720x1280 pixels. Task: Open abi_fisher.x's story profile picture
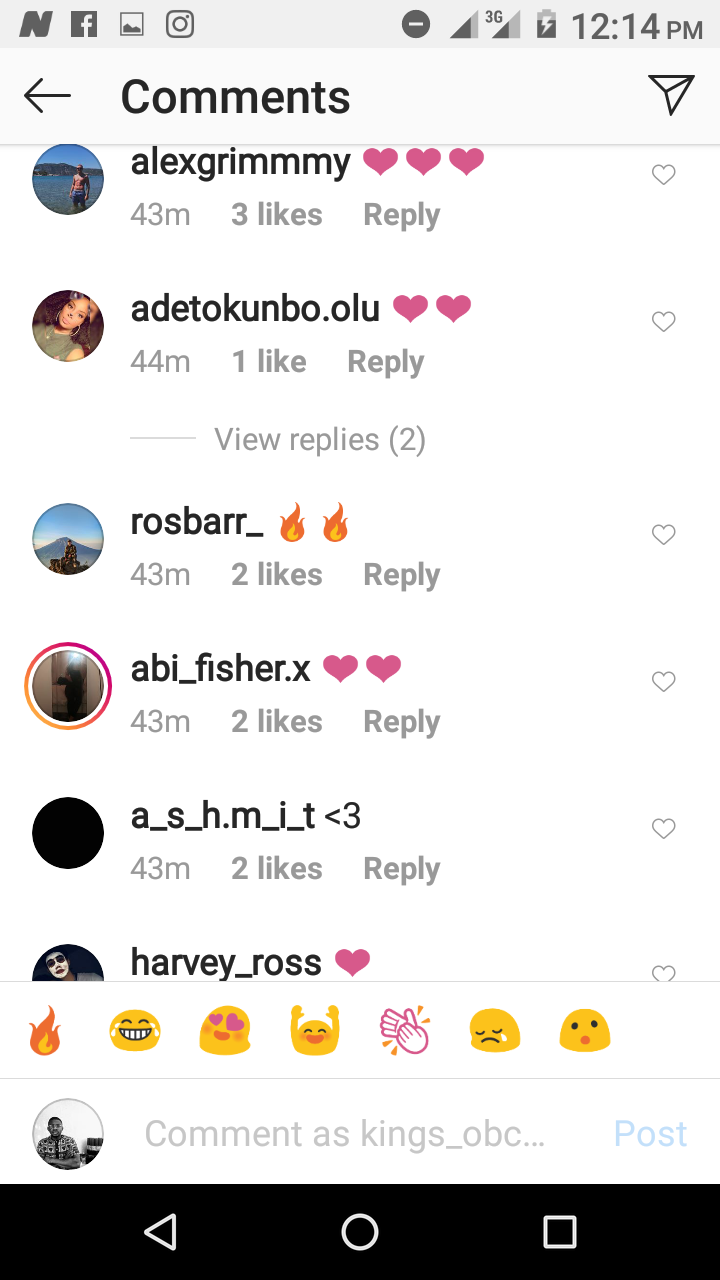tap(68, 686)
